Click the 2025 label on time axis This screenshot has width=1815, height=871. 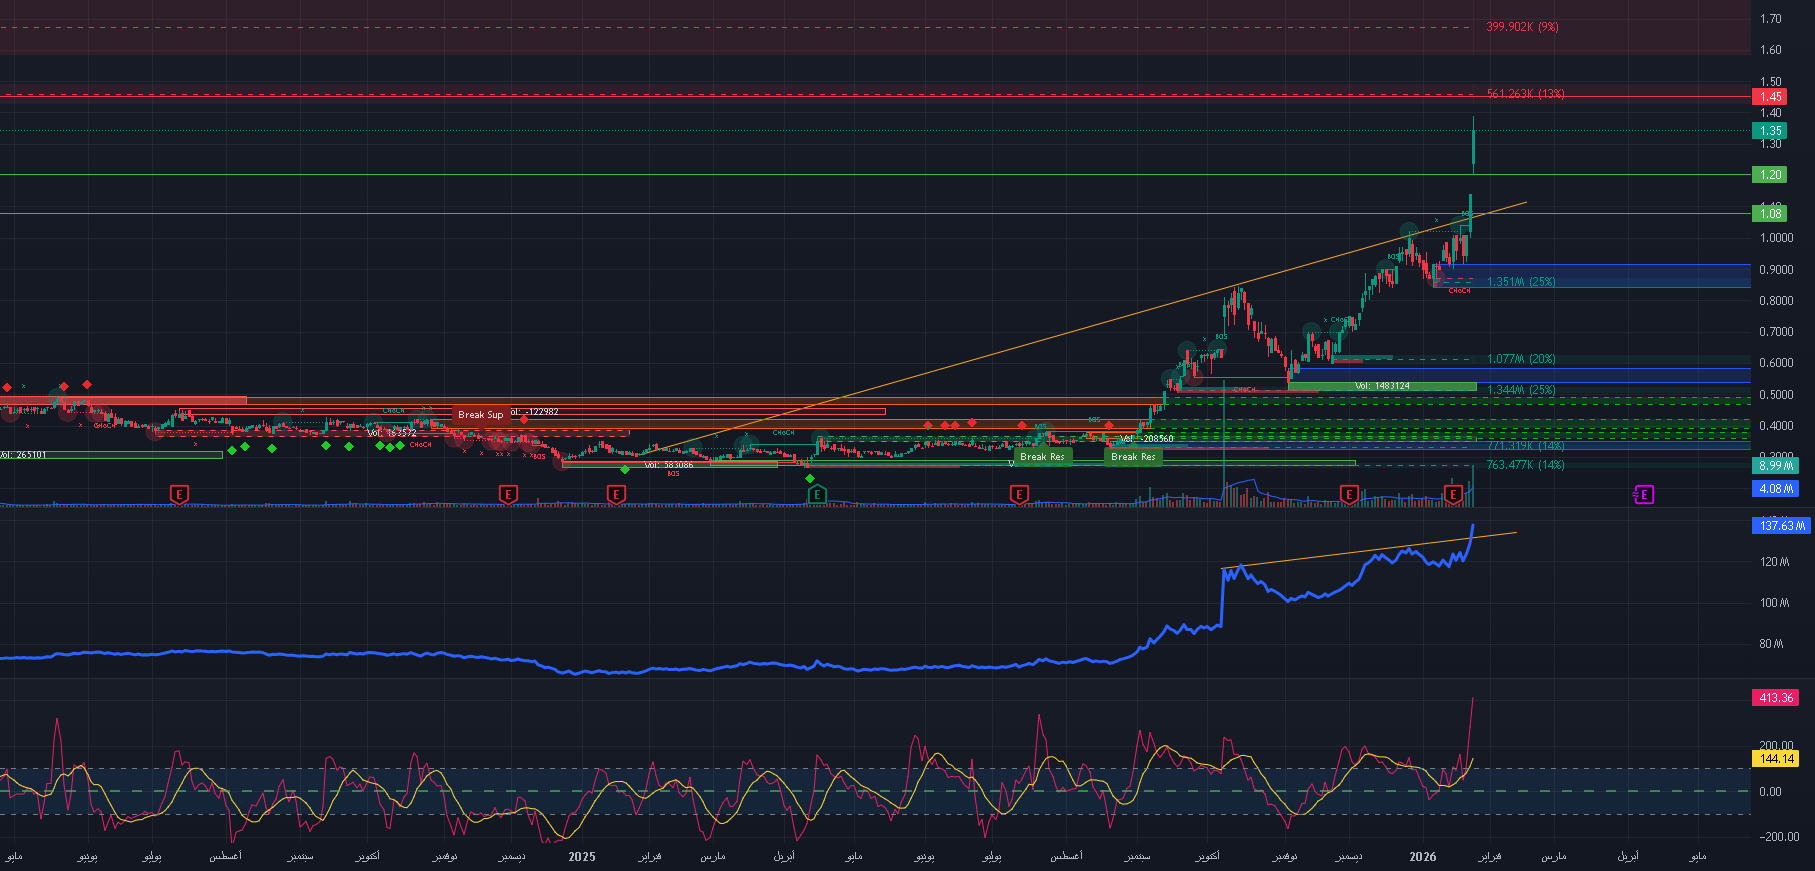[x=581, y=857]
